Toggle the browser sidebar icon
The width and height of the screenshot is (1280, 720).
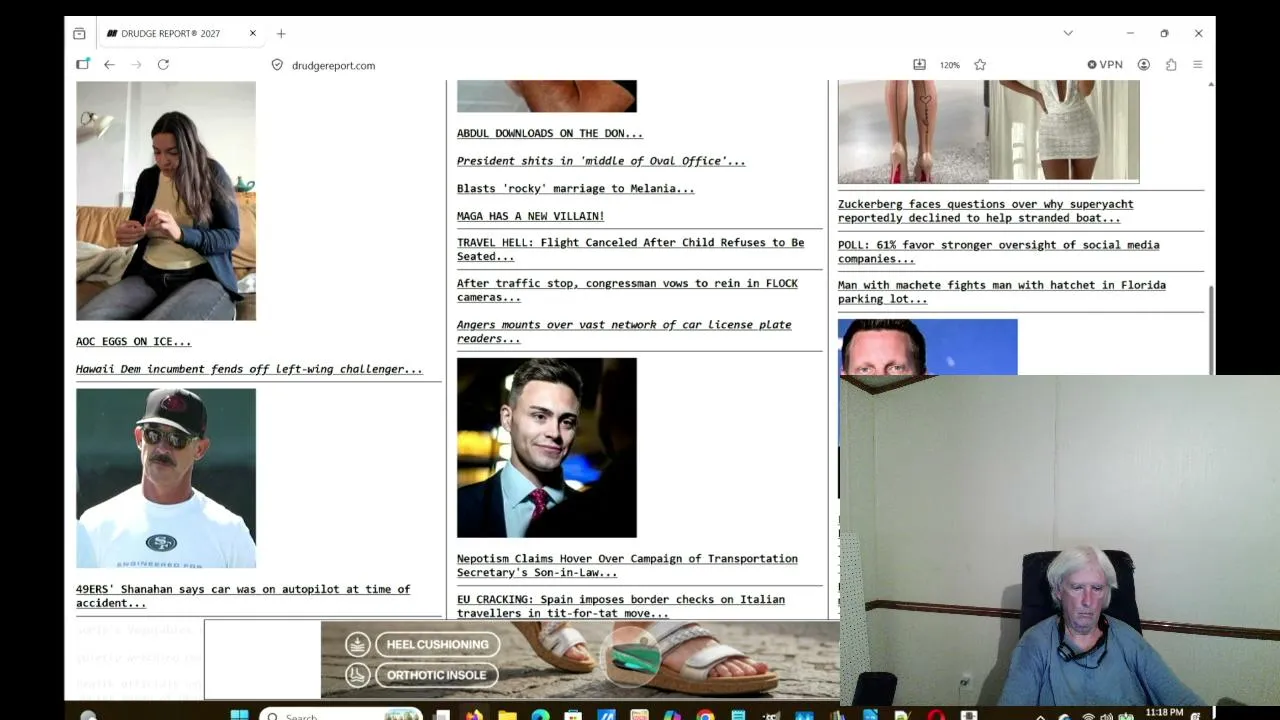tap(83, 65)
